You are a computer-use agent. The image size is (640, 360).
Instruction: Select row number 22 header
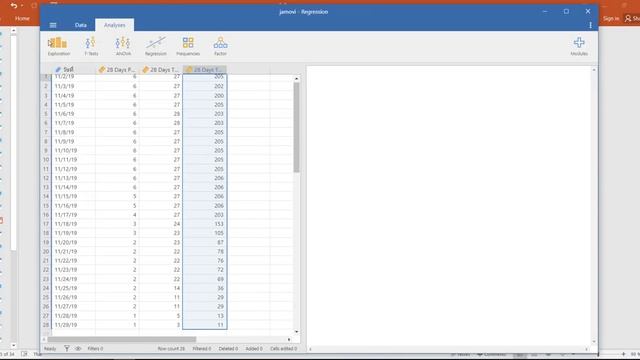(x=46, y=269)
